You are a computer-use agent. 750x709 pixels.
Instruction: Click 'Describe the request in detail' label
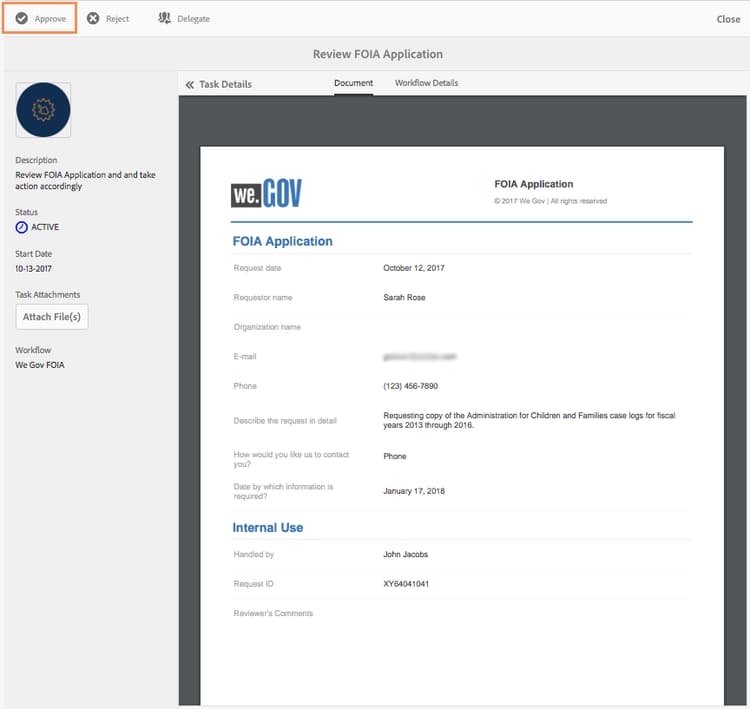tap(285, 421)
